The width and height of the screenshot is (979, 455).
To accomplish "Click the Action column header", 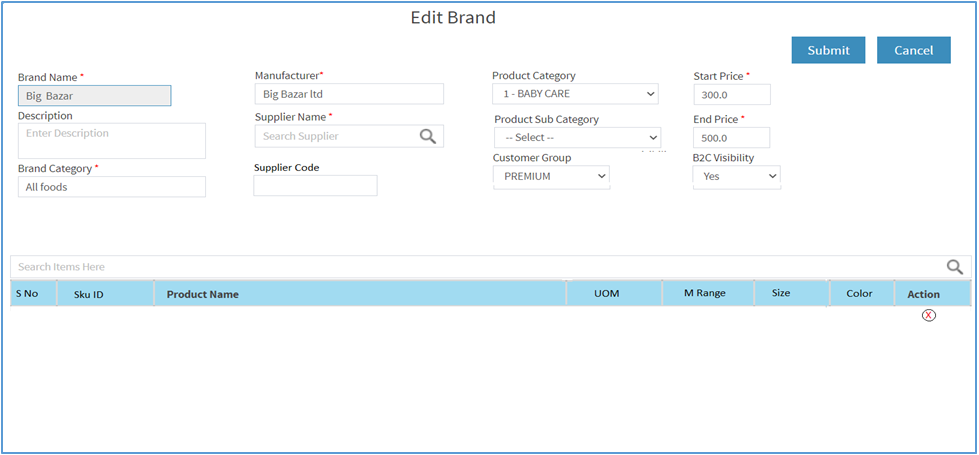I will click(x=932, y=293).
